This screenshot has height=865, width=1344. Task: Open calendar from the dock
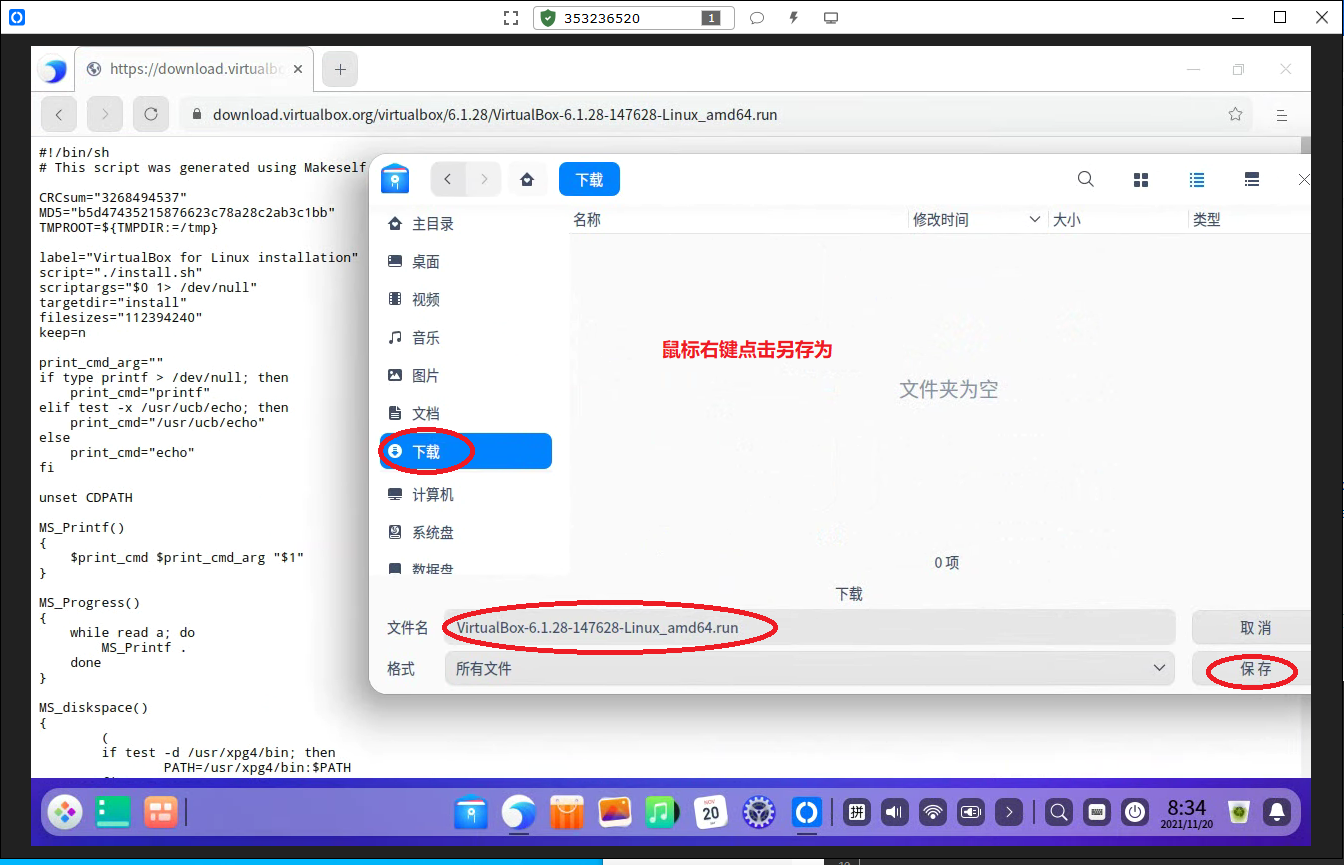point(710,812)
